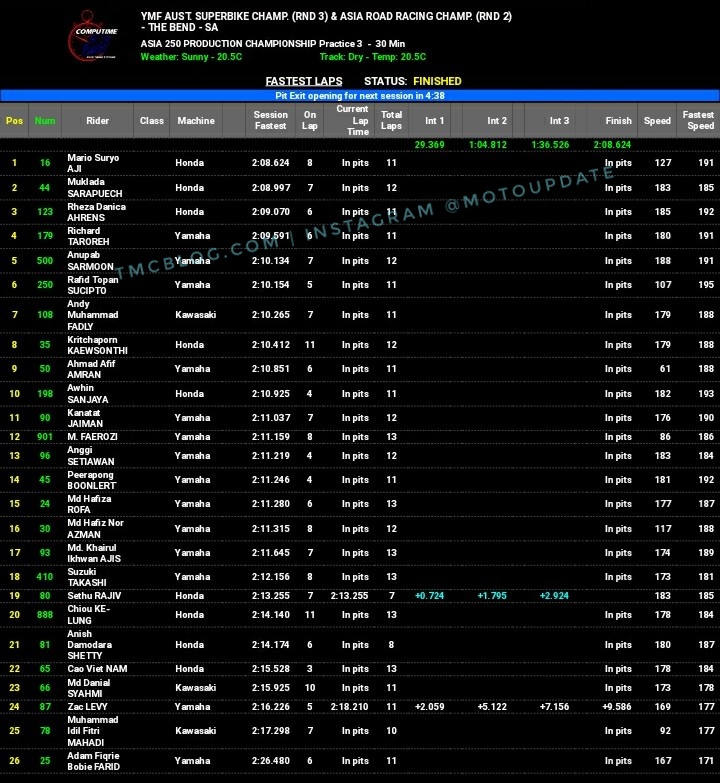Select rider Rheza Danica AHRENS

click(x=96, y=212)
